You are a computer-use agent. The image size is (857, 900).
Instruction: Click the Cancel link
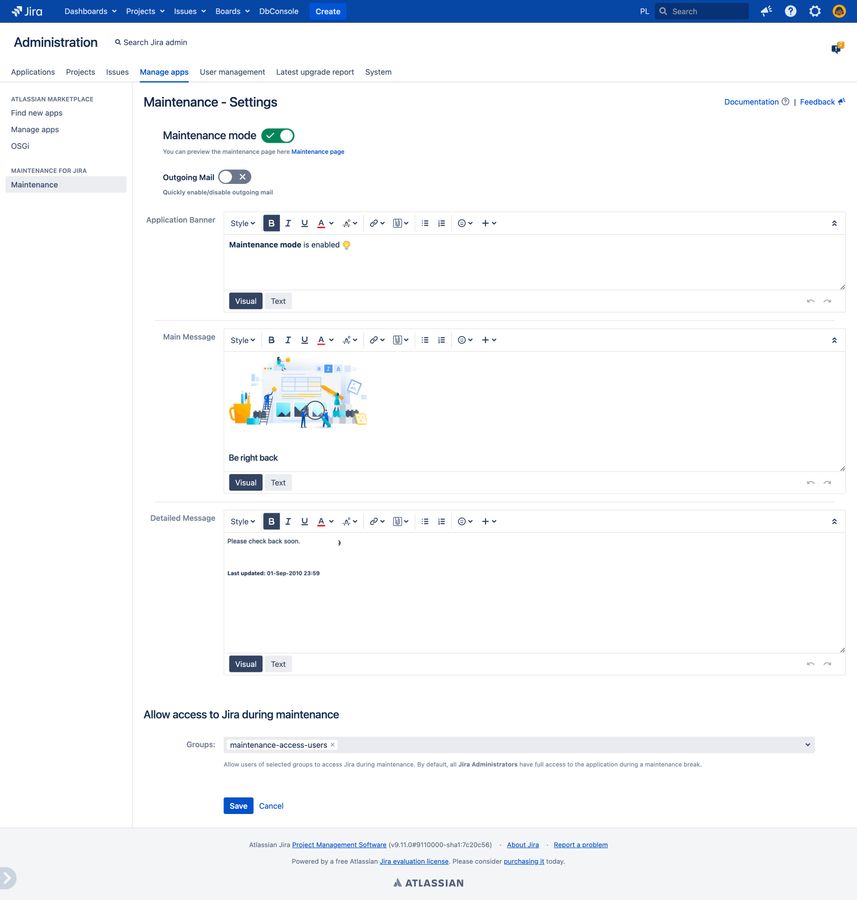click(x=271, y=806)
